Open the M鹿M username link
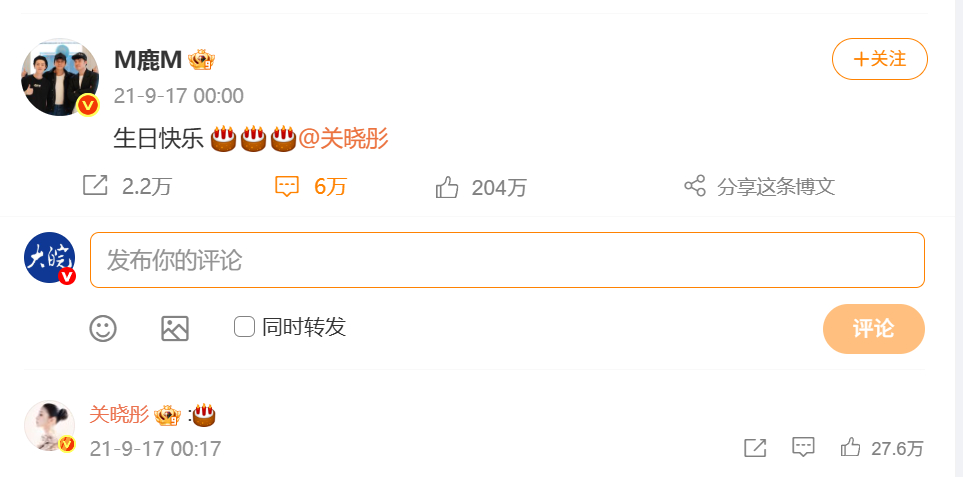This screenshot has height=477, width=963. coord(148,60)
